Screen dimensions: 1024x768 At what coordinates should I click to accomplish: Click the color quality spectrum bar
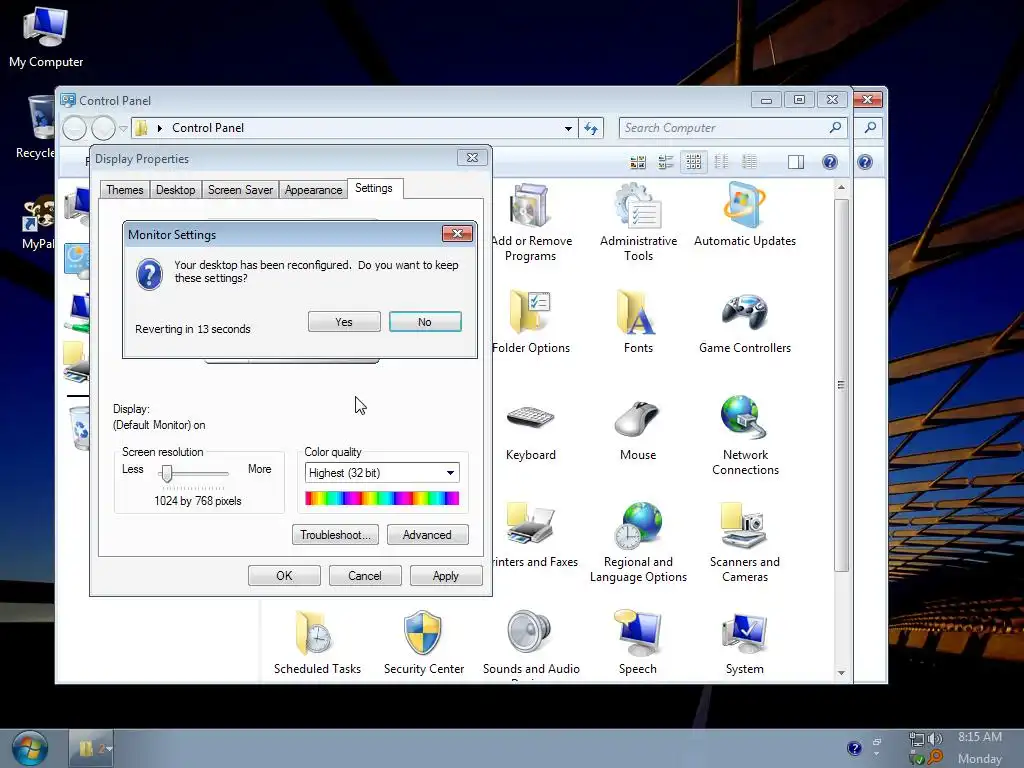click(x=382, y=498)
